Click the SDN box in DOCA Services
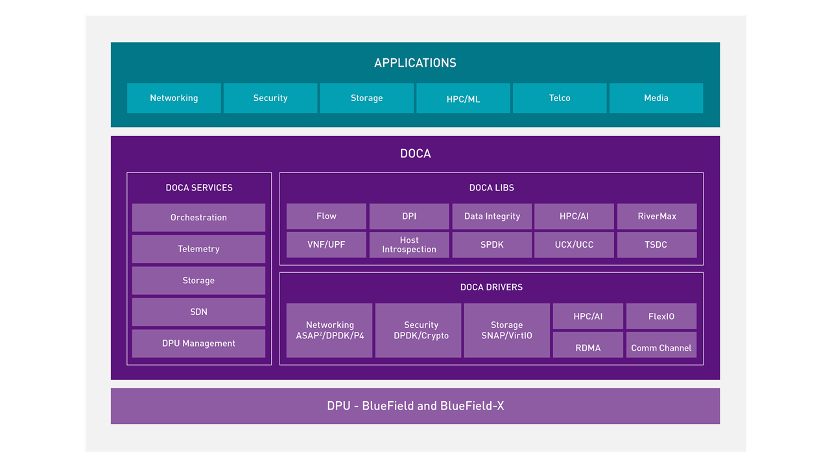Image resolution: width=830 pixels, height=466 pixels. pyautogui.click(x=198, y=312)
